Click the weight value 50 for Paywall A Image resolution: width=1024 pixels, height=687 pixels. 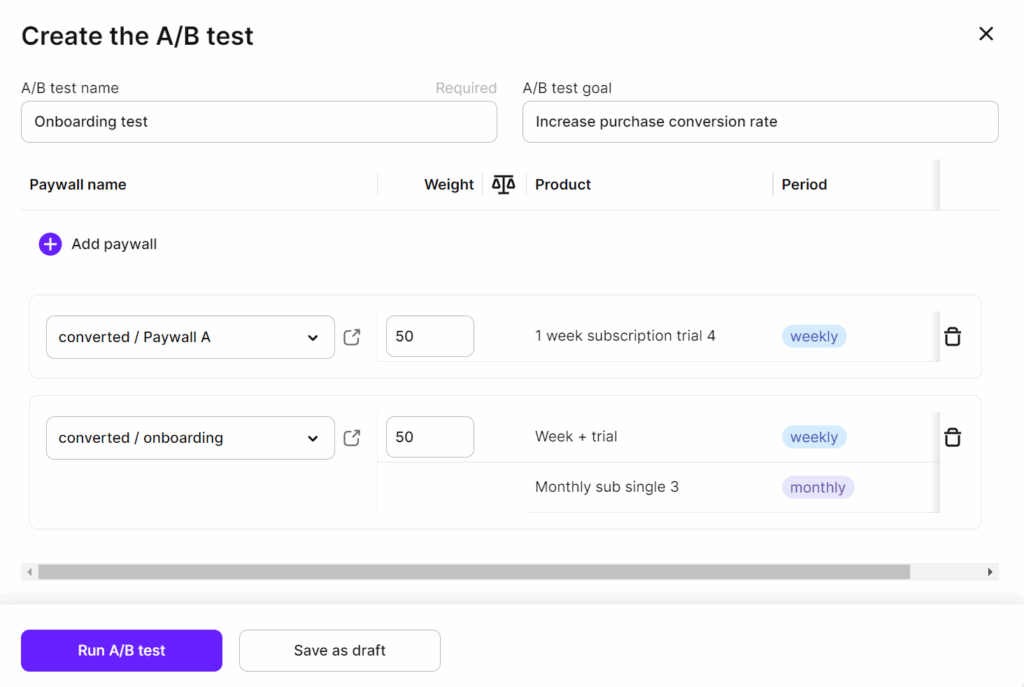coord(429,336)
